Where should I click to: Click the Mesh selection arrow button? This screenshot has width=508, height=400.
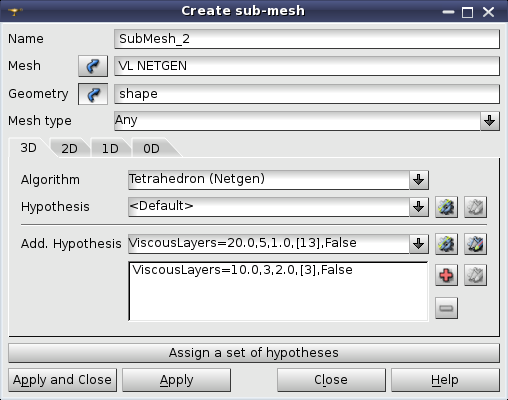click(93, 66)
